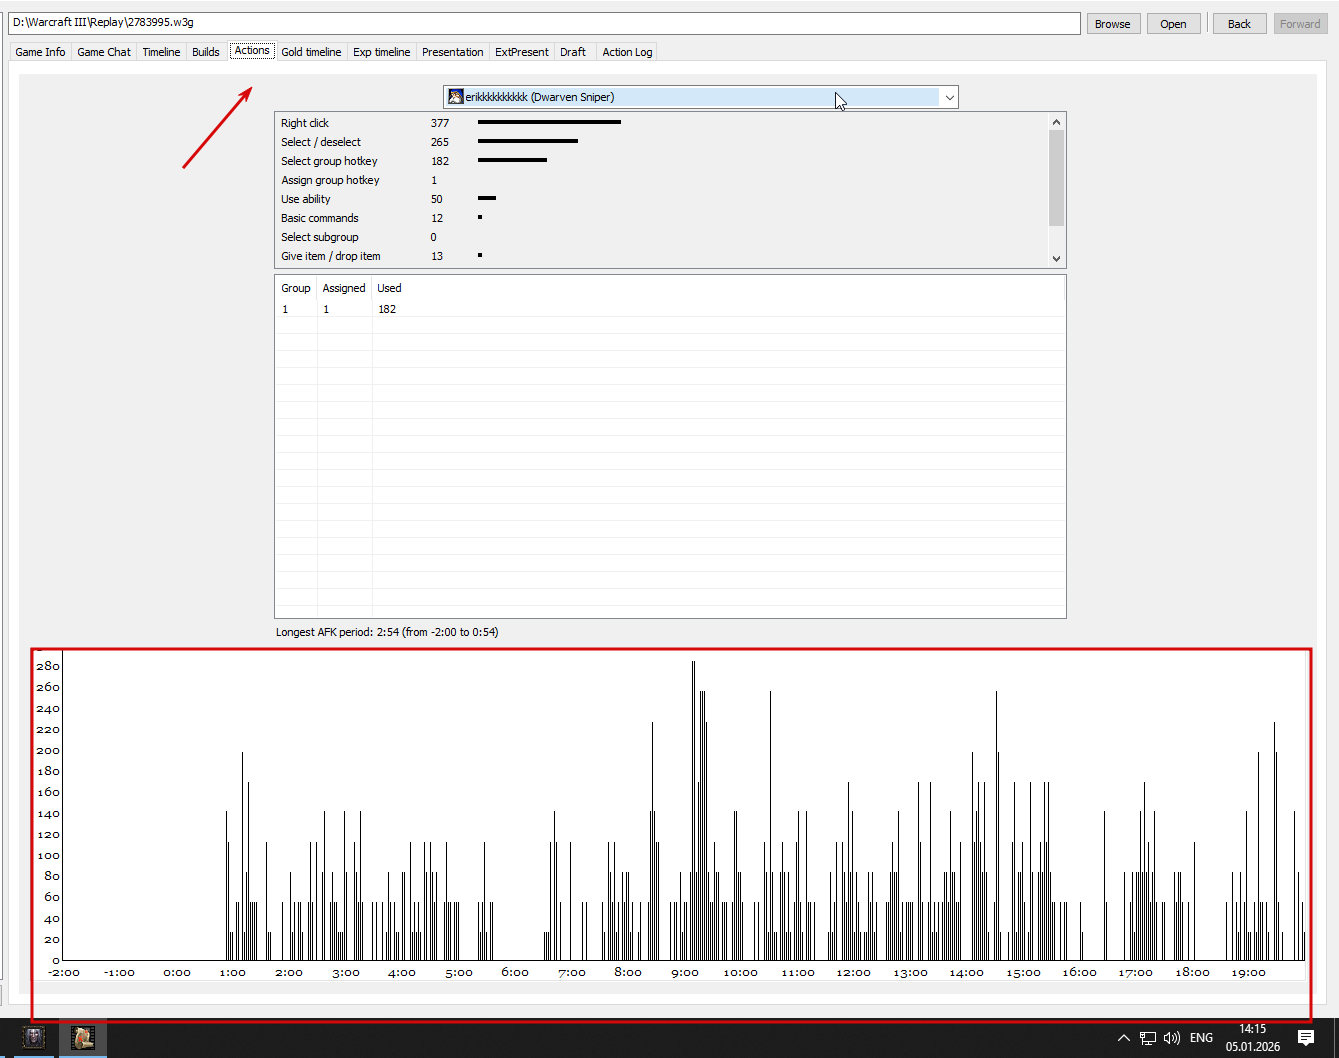Open network status tray icon
The width and height of the screenshot is (1339, 1058).
[1148, 1038]
